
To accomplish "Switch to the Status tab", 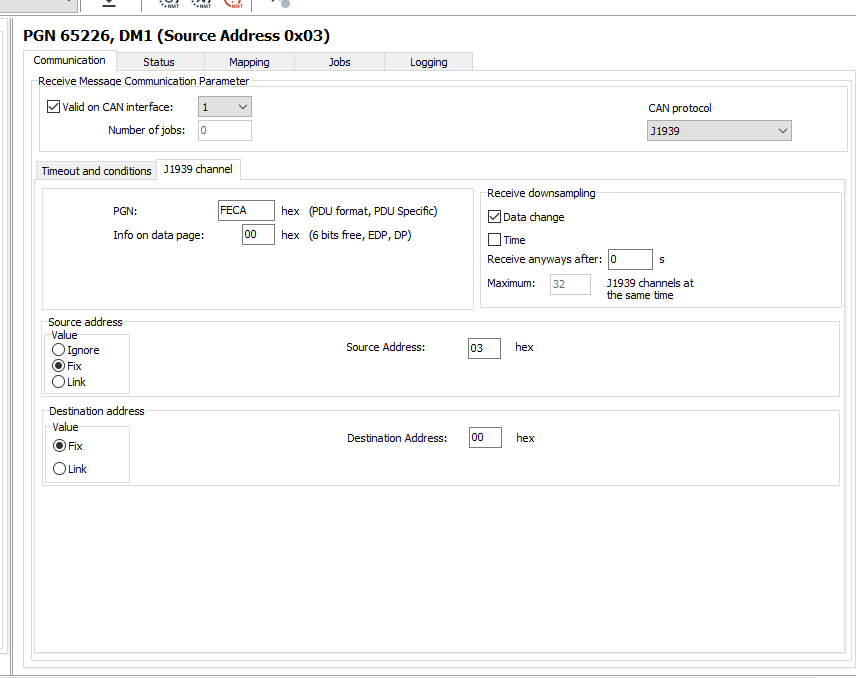I will (x=158, y=62).
